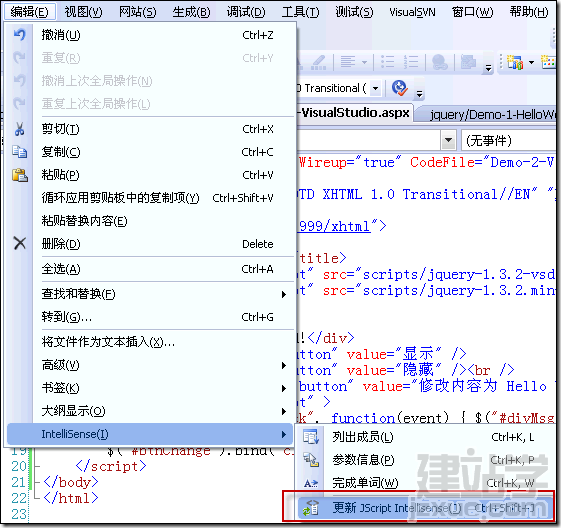Expand 查找和替换(F) submenu

150,294
